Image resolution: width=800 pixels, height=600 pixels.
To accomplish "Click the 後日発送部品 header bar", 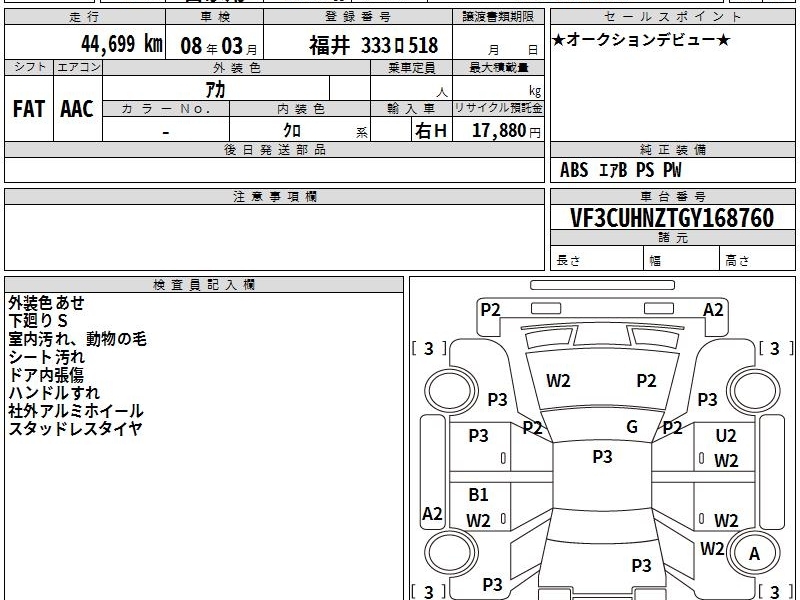I will click(274, 149).
